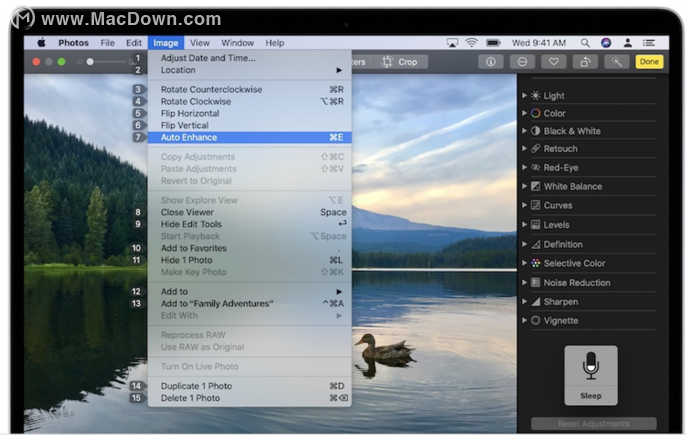
Task: Expand the Sharpen section
Action: pyautogui.click(x=524, y=301)
